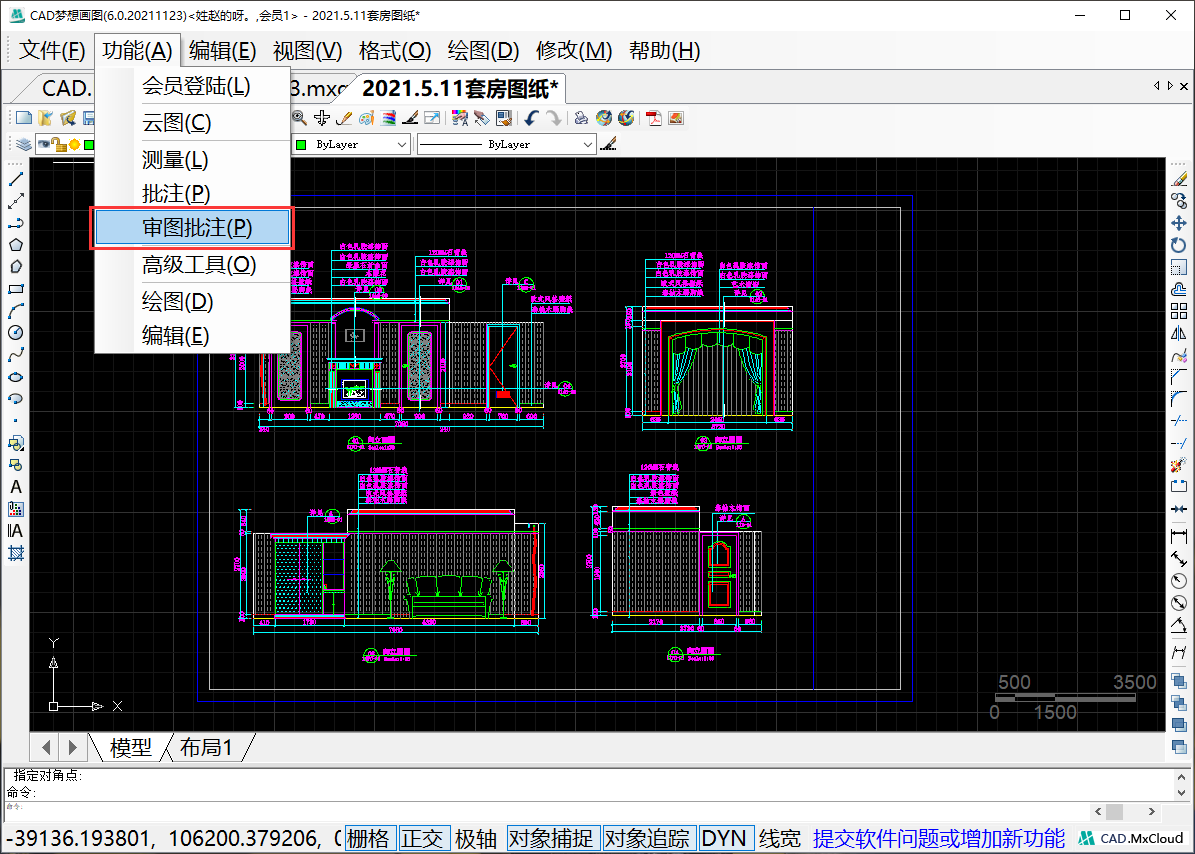Click the Redo arrow icon
The height and width of the screenshot is (854, 1195).
coord(554,118)
